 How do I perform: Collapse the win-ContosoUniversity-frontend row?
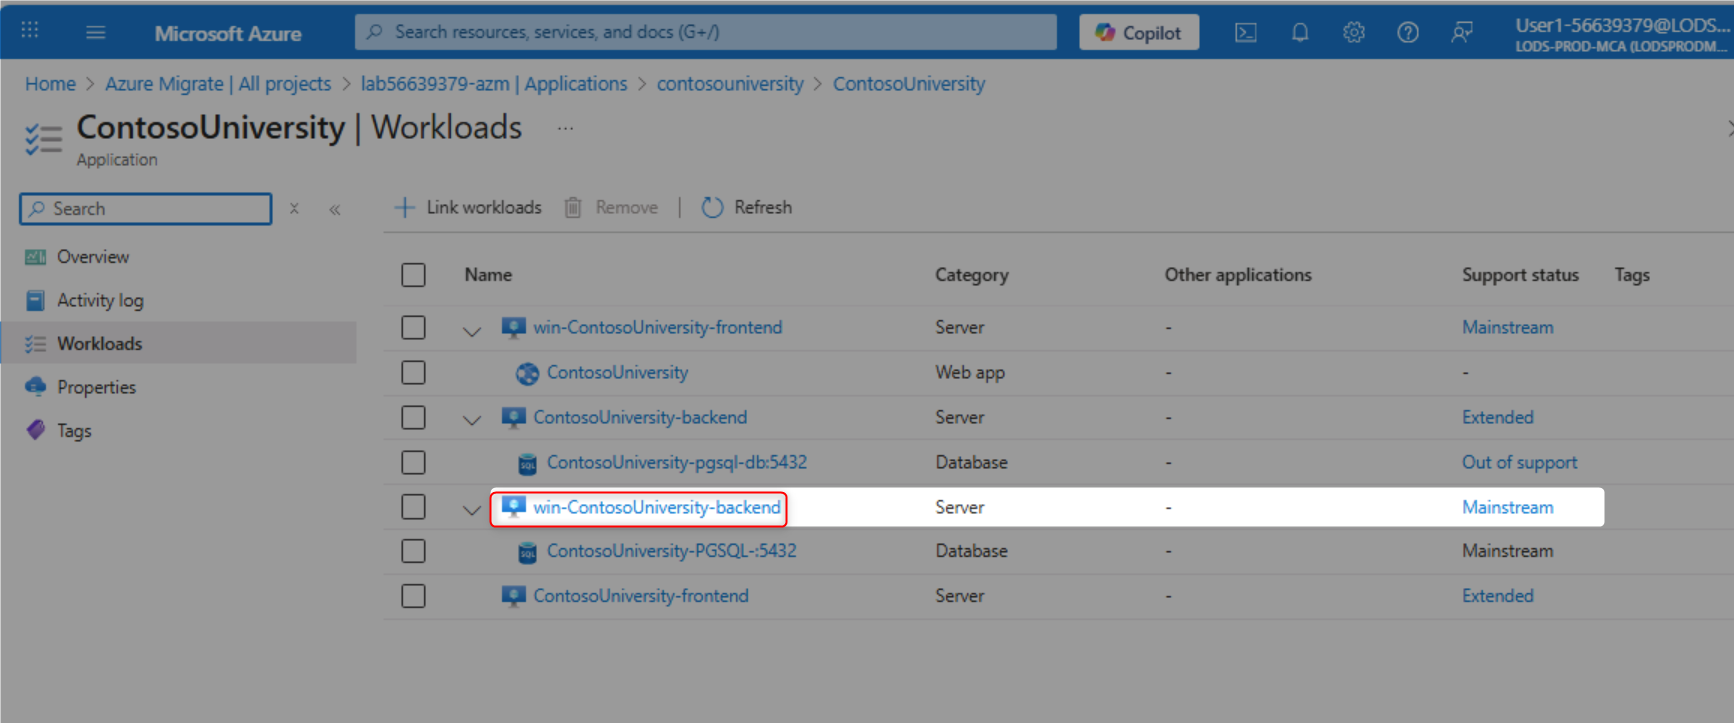pos(472,330)
